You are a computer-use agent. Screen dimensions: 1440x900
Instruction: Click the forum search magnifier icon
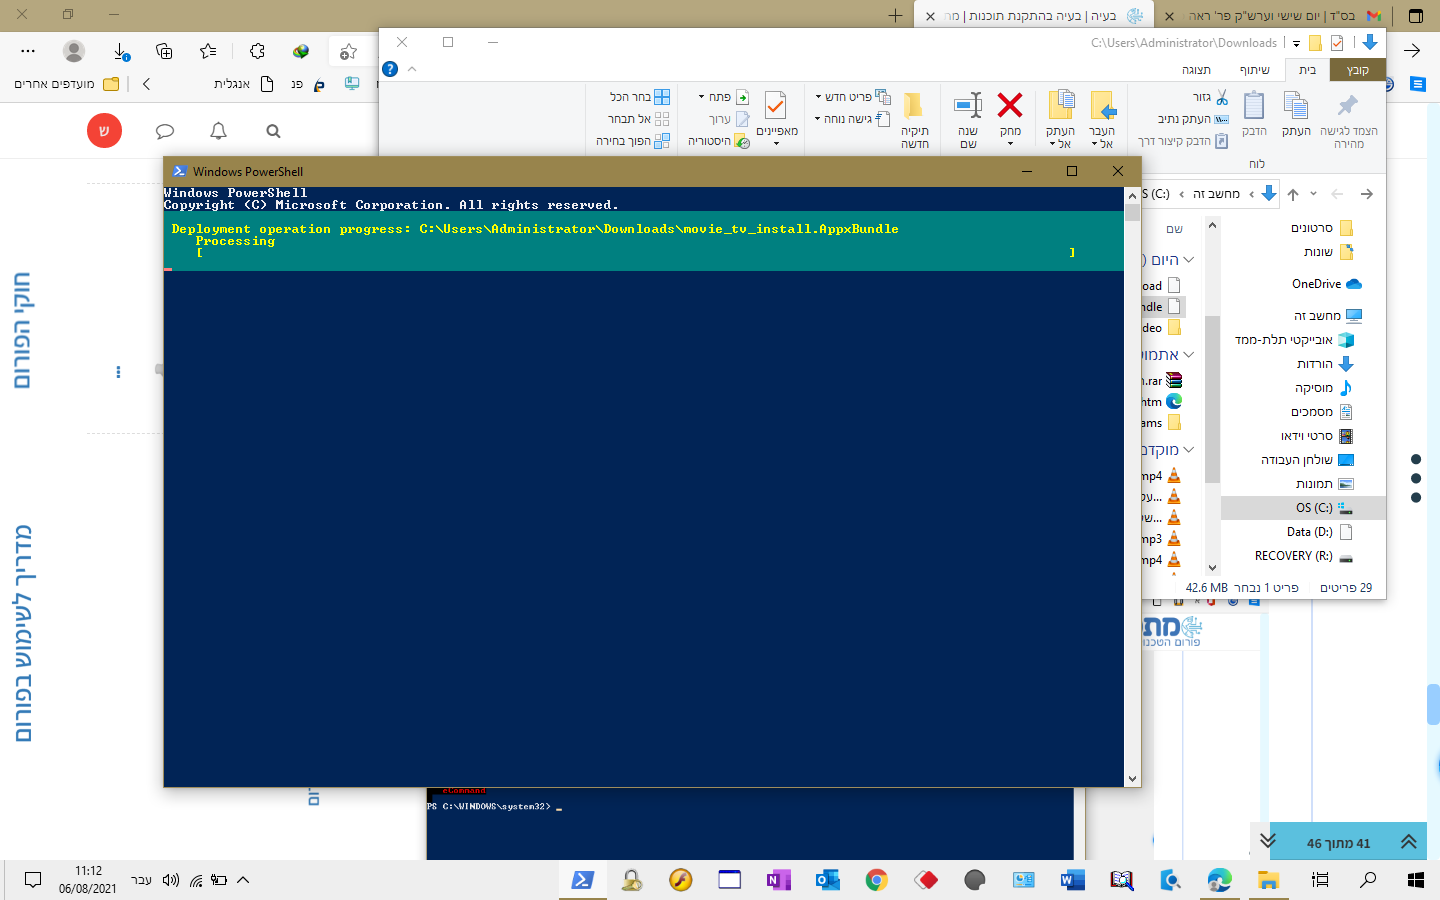click(x=273, y=131)
